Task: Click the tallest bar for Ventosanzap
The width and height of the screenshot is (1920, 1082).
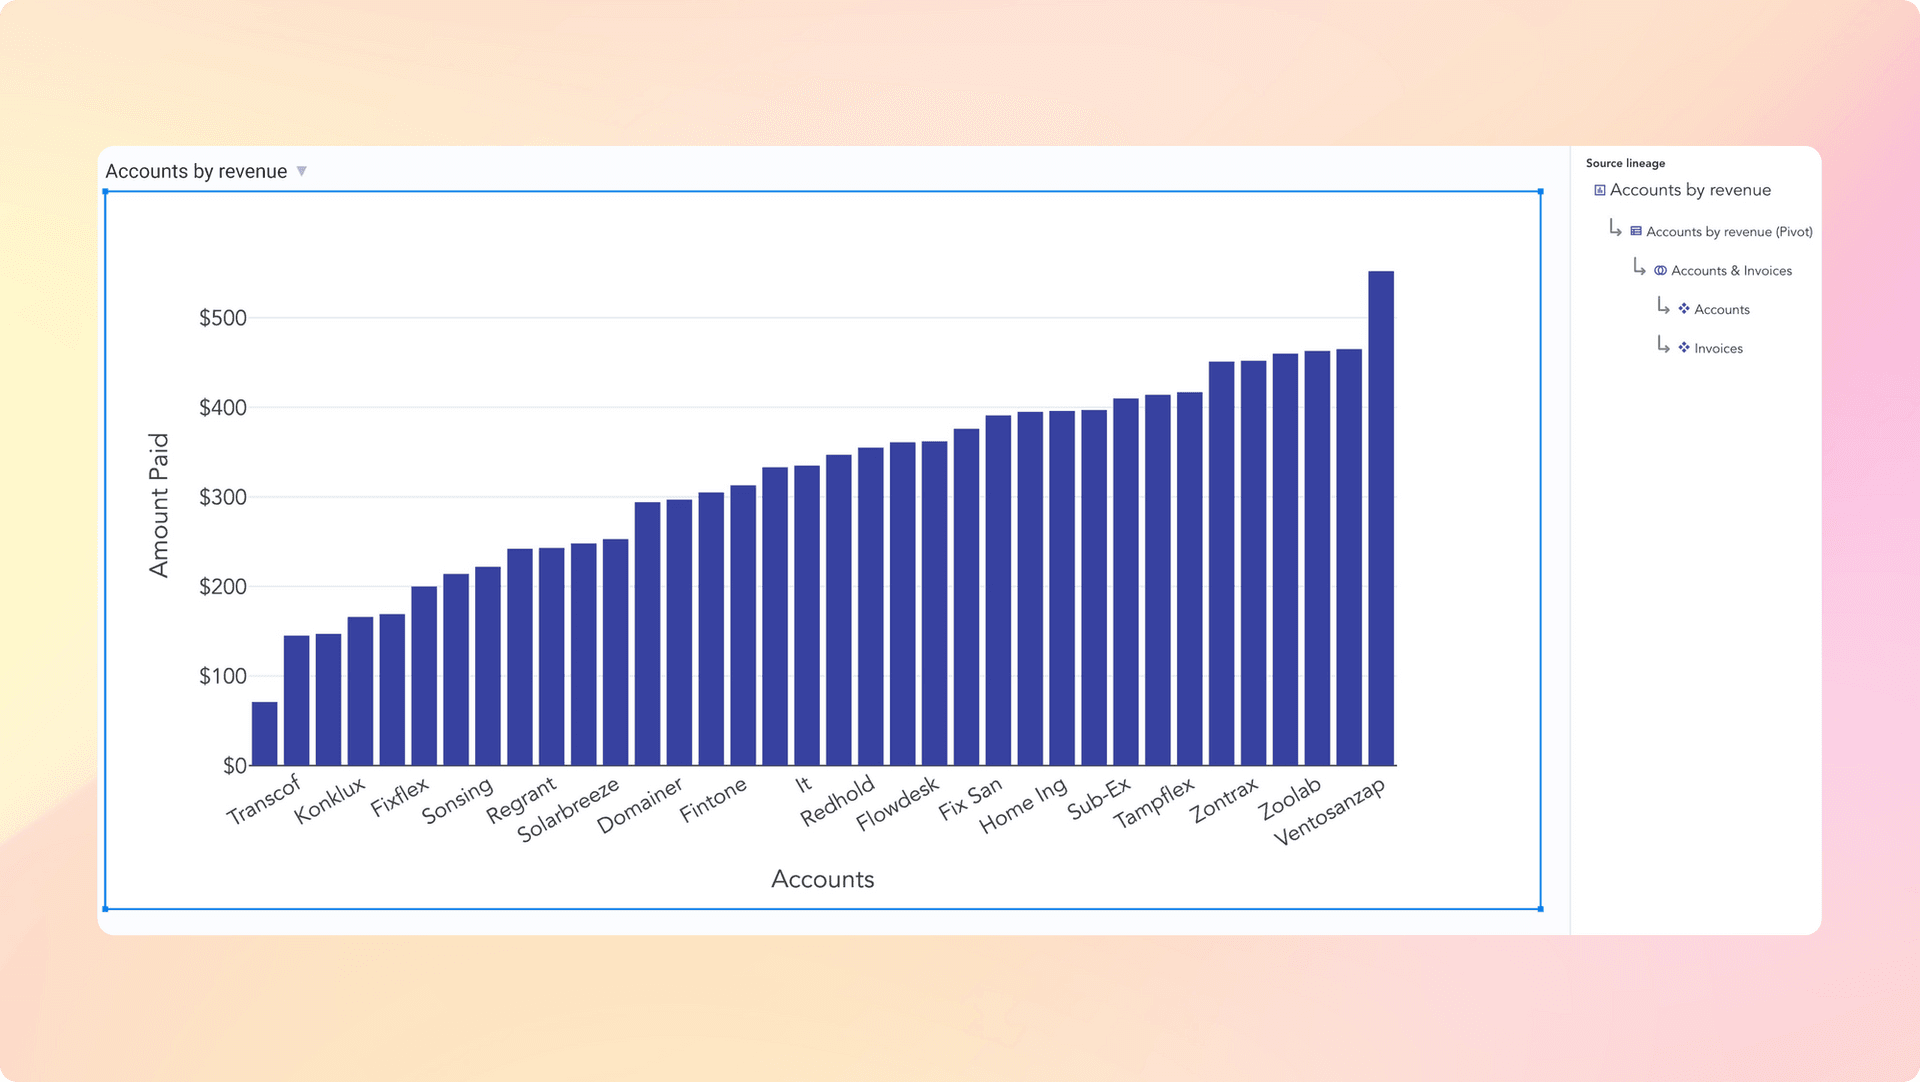Action: click(1380, 518)
